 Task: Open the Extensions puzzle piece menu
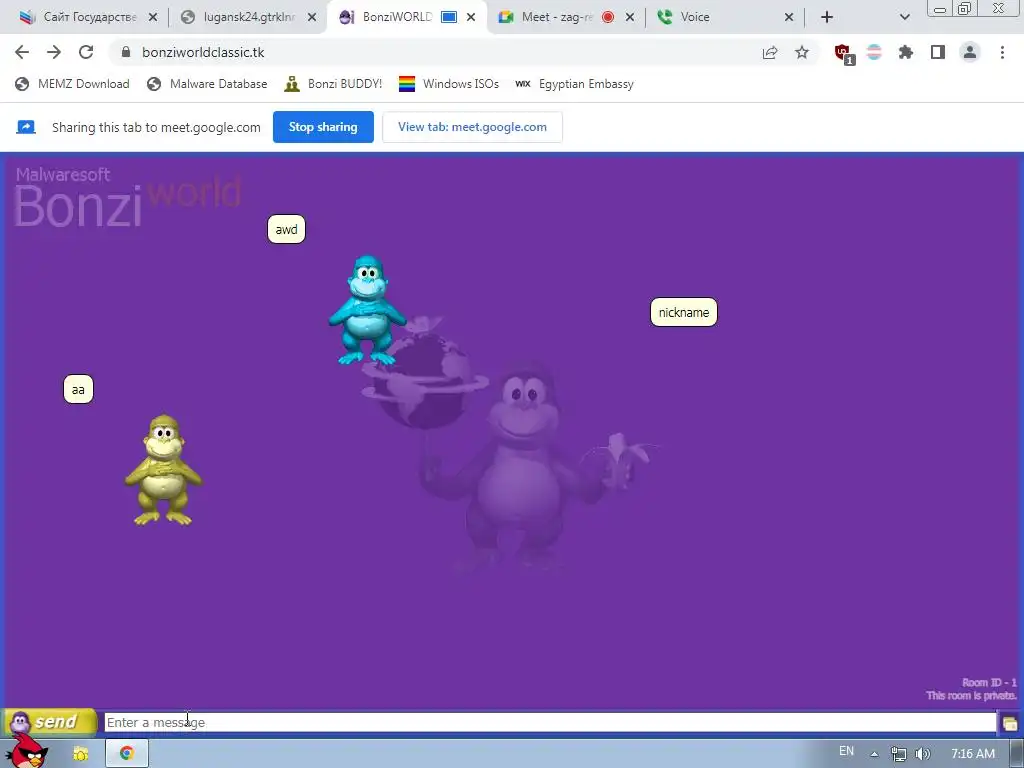point(906,52)
